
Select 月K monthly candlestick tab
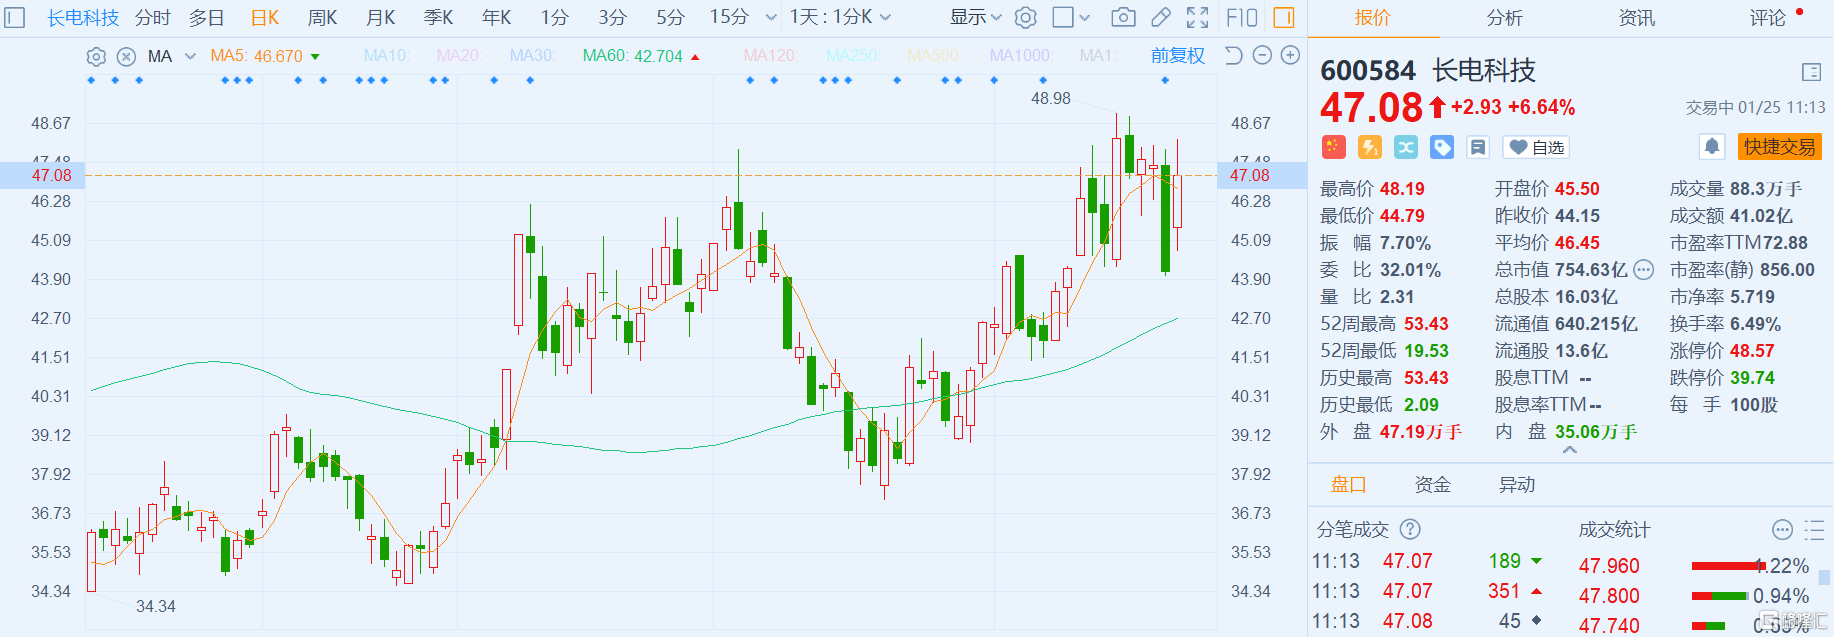pyautogui.click(x=381, y=17)
